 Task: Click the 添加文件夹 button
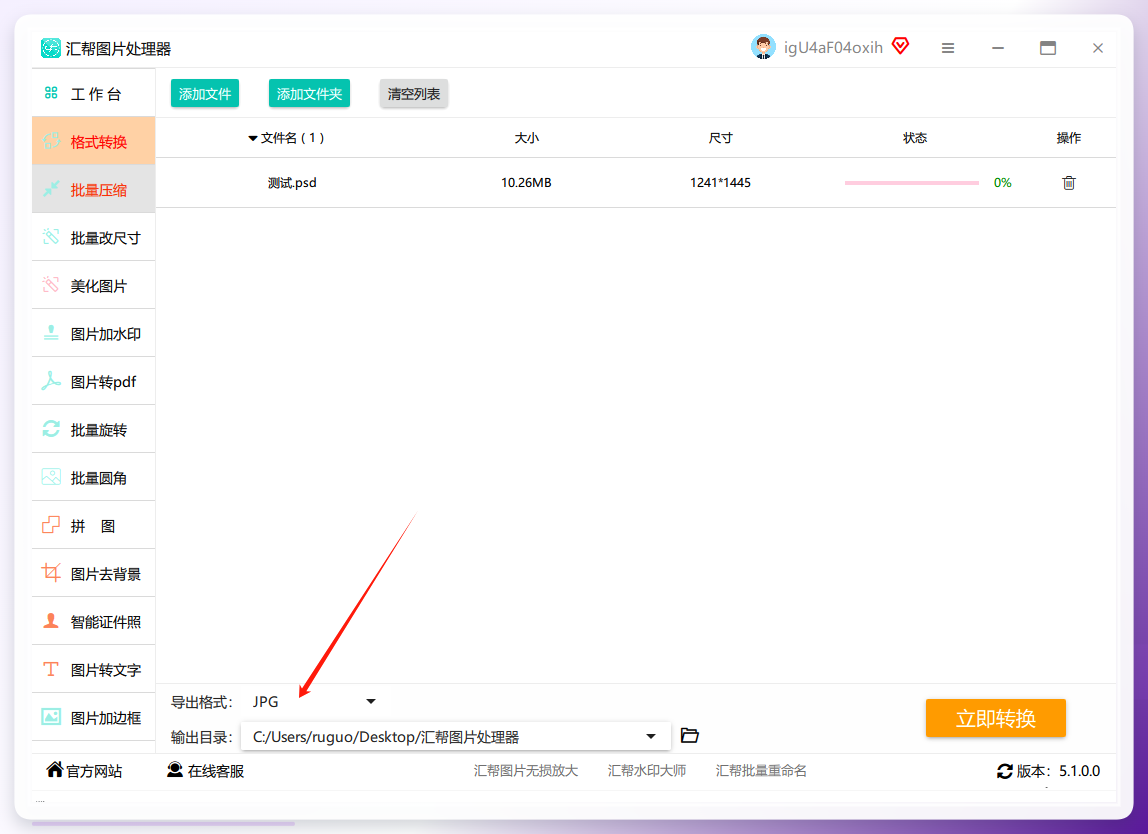(309, 94)
